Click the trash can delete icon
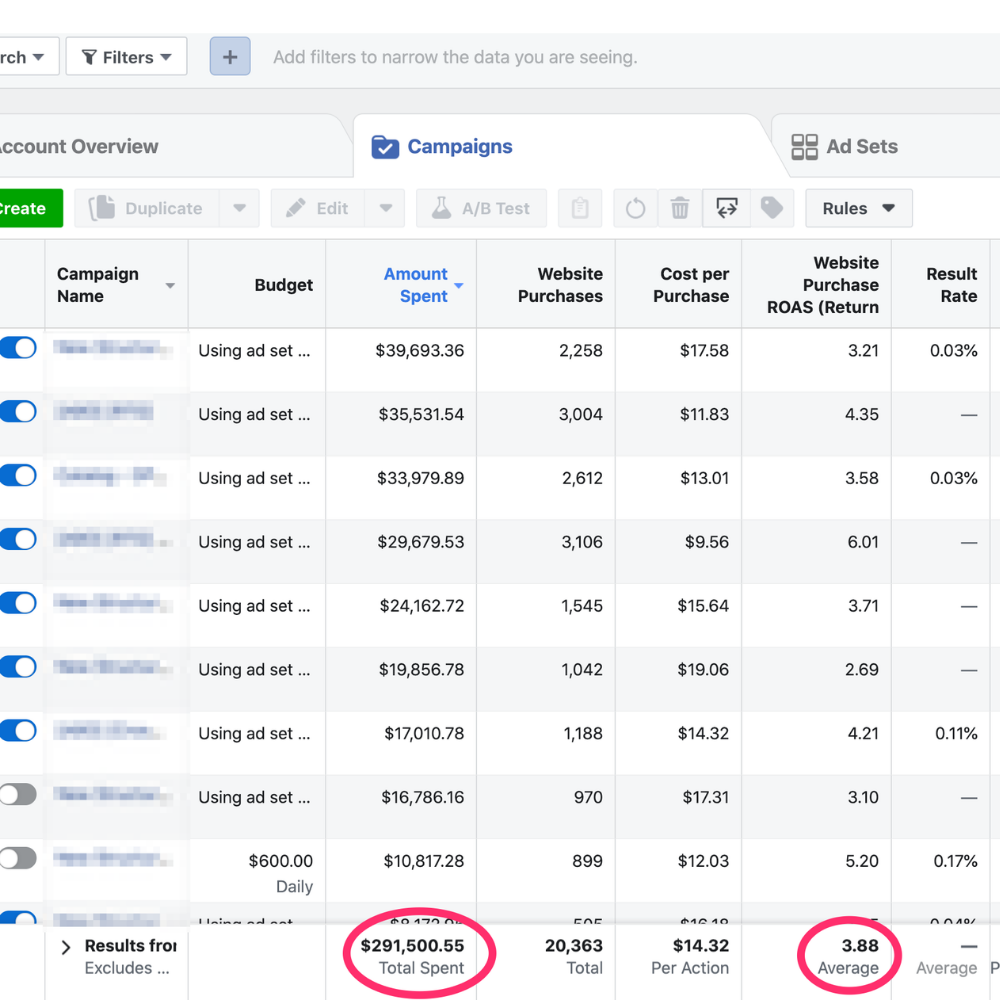Image resolution: width=1000 pixels, height=1000 pixels. click(680, 208)
